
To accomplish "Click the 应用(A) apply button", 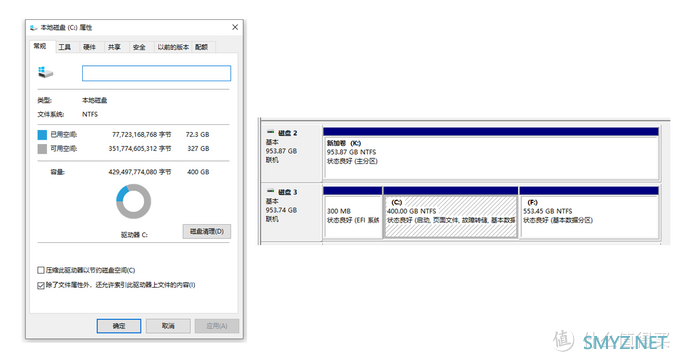I will 217,326.
